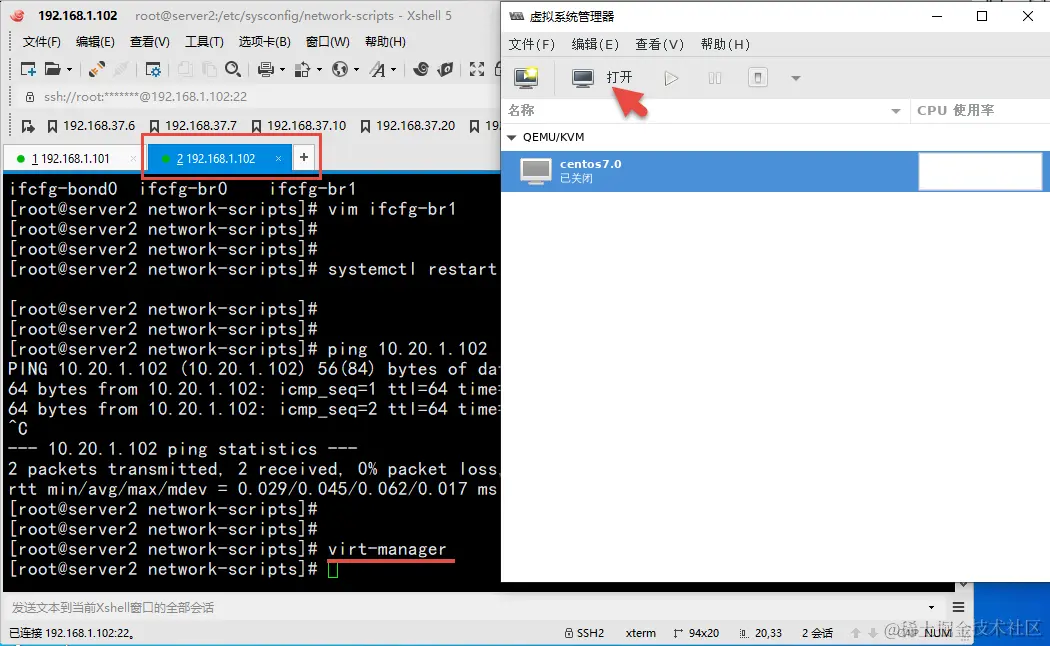Viewport: 1050px width, 646px height.
Task: Click the 名称 column header sort arrow
Action: coord(895,111)
